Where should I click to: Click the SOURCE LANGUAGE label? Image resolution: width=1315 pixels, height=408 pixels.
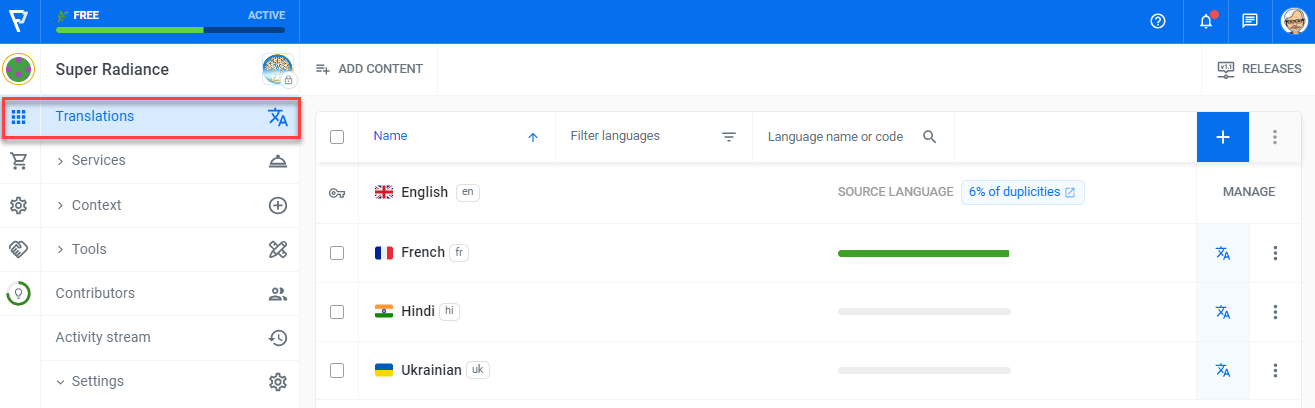(x=895, y=192)
